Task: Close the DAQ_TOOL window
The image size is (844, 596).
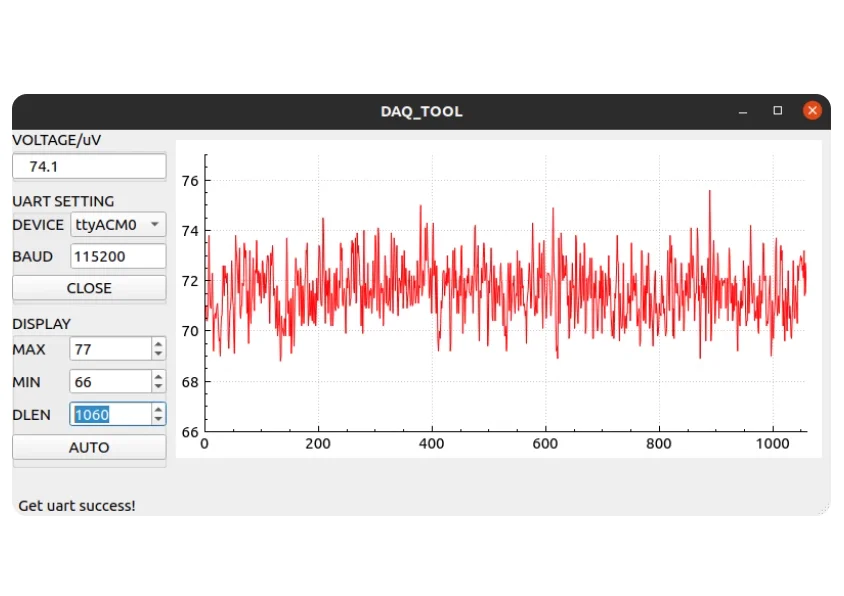Action: click(812, 110)
